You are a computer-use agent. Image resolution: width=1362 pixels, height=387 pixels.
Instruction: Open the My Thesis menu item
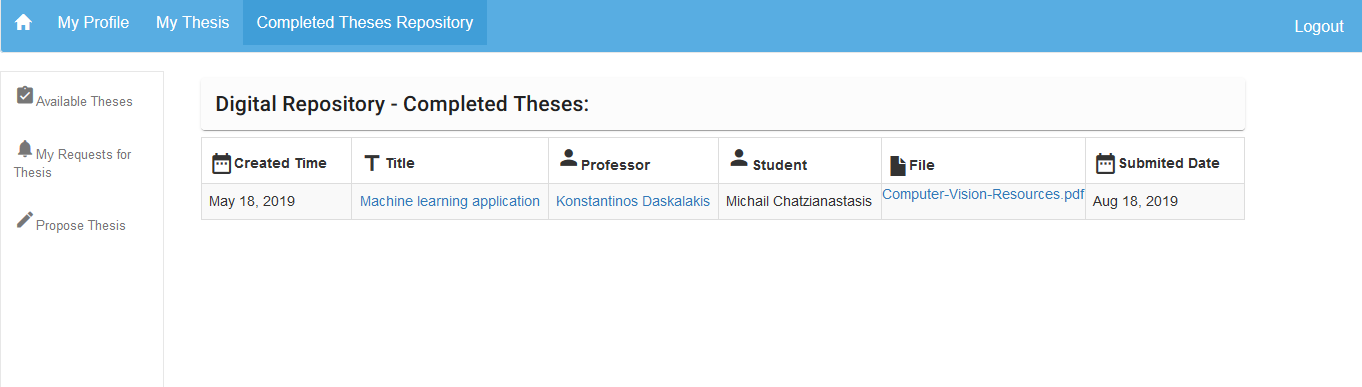click(192, 23)
